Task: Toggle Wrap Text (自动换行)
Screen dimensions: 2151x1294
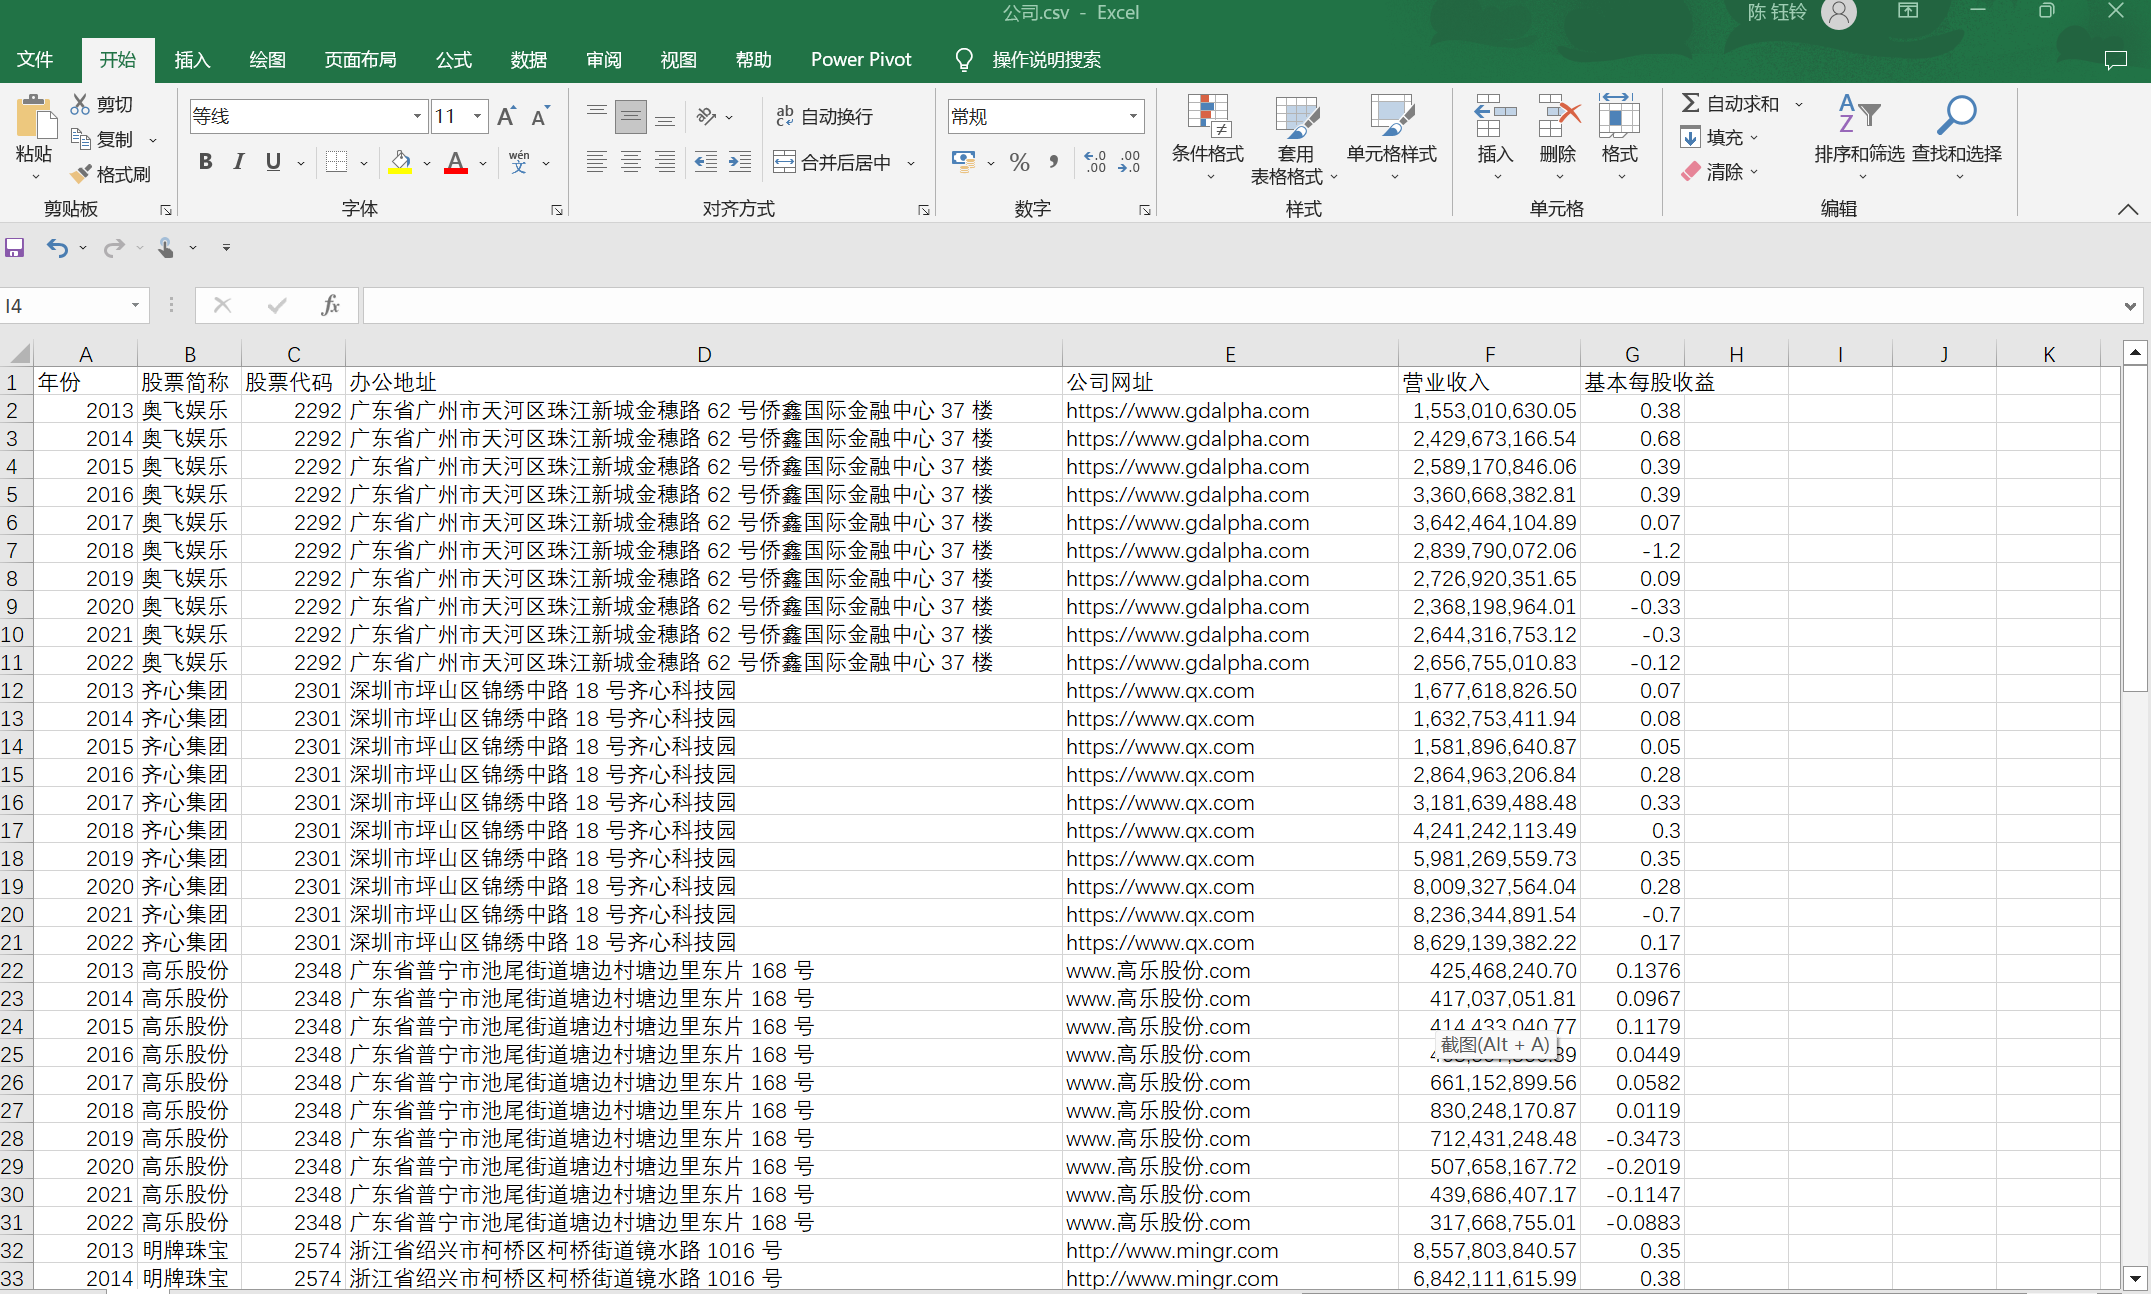Action: (825, 116)
